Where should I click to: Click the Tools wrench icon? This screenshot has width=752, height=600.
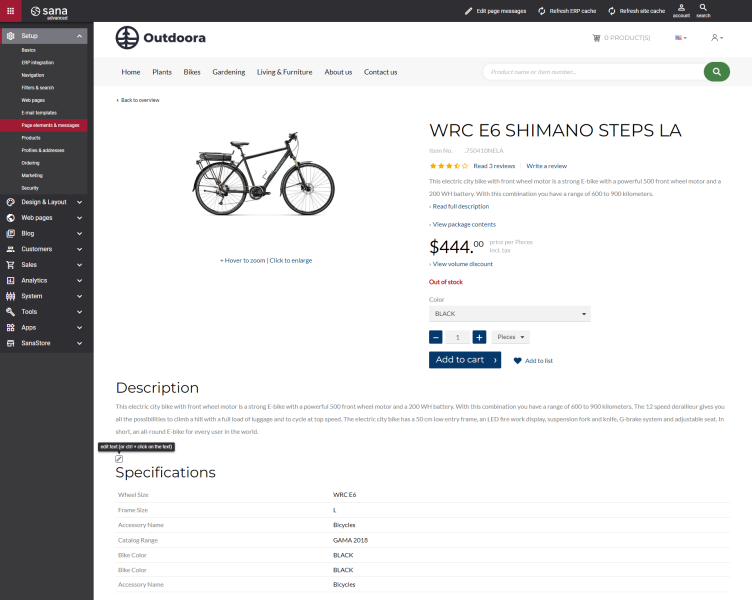[x=11, y=312]
